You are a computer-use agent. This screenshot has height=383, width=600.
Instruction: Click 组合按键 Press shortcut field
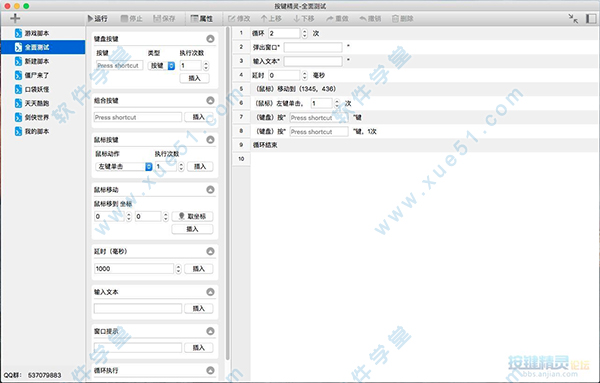point(138,117)
